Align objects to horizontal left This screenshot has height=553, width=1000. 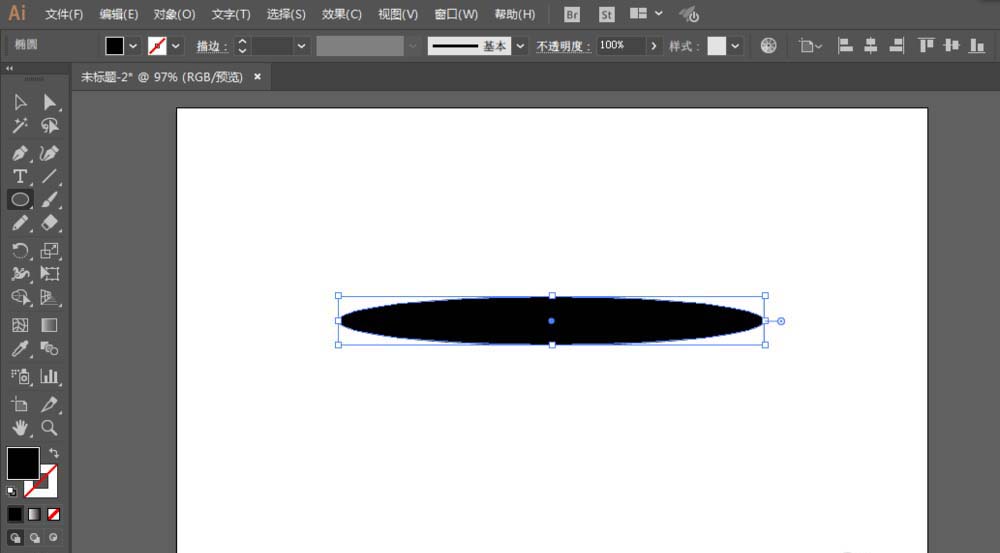[x=845, y=45]
